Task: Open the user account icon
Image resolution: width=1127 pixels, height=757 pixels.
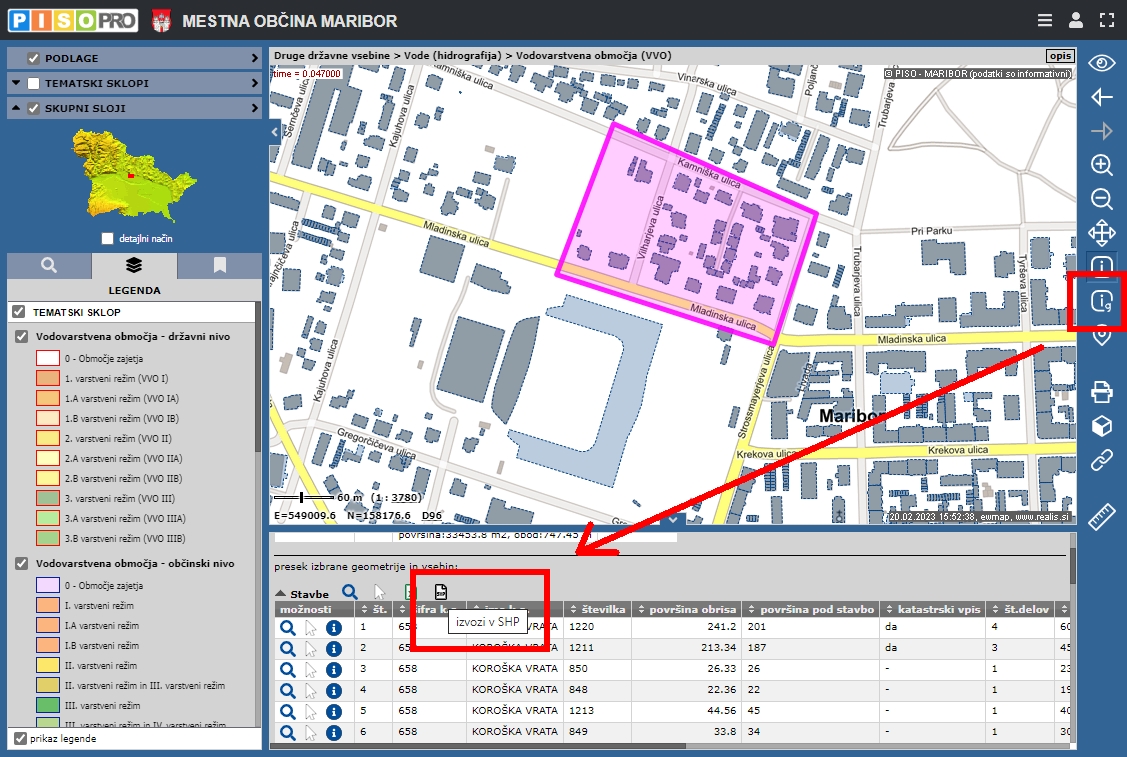Action: coord(1076,20)
